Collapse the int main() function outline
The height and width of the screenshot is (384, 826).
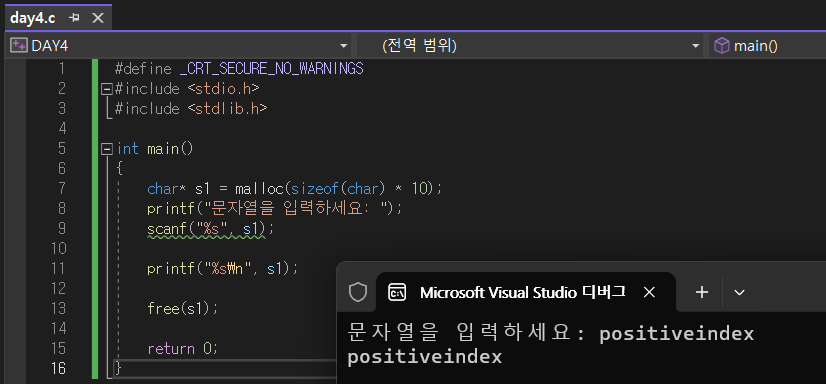tap(107, 149)
